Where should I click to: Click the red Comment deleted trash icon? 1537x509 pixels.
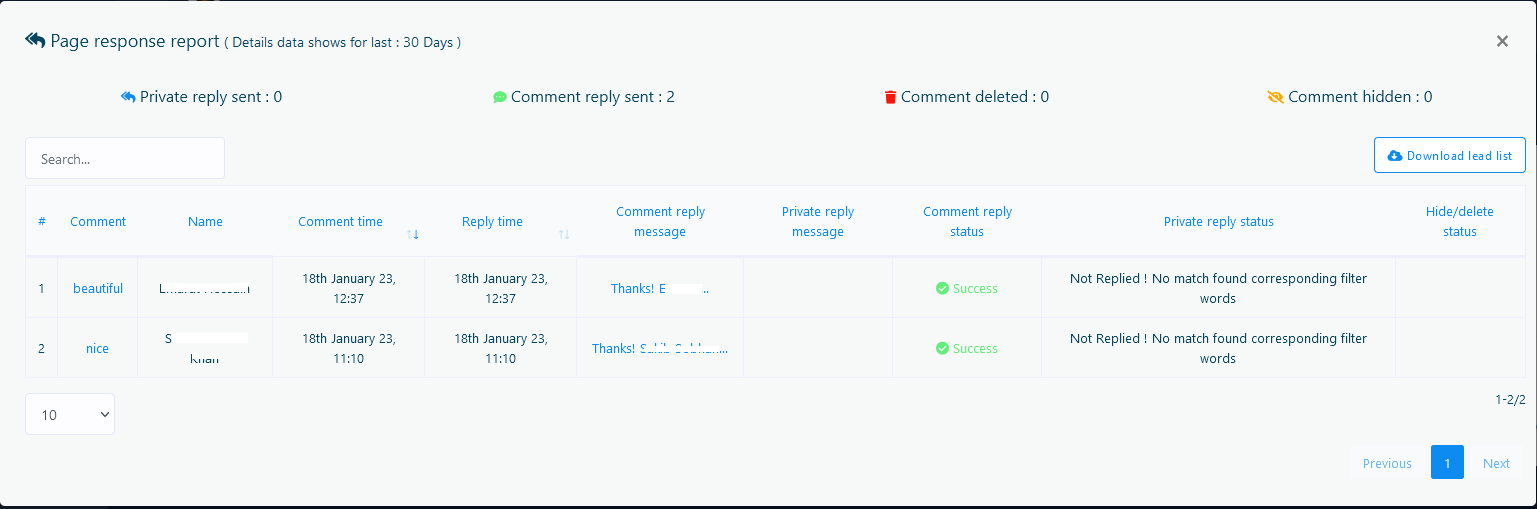[x=890, y=97]
